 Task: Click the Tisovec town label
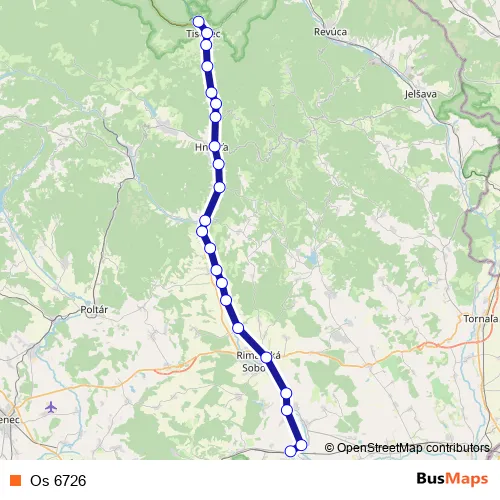203,34
